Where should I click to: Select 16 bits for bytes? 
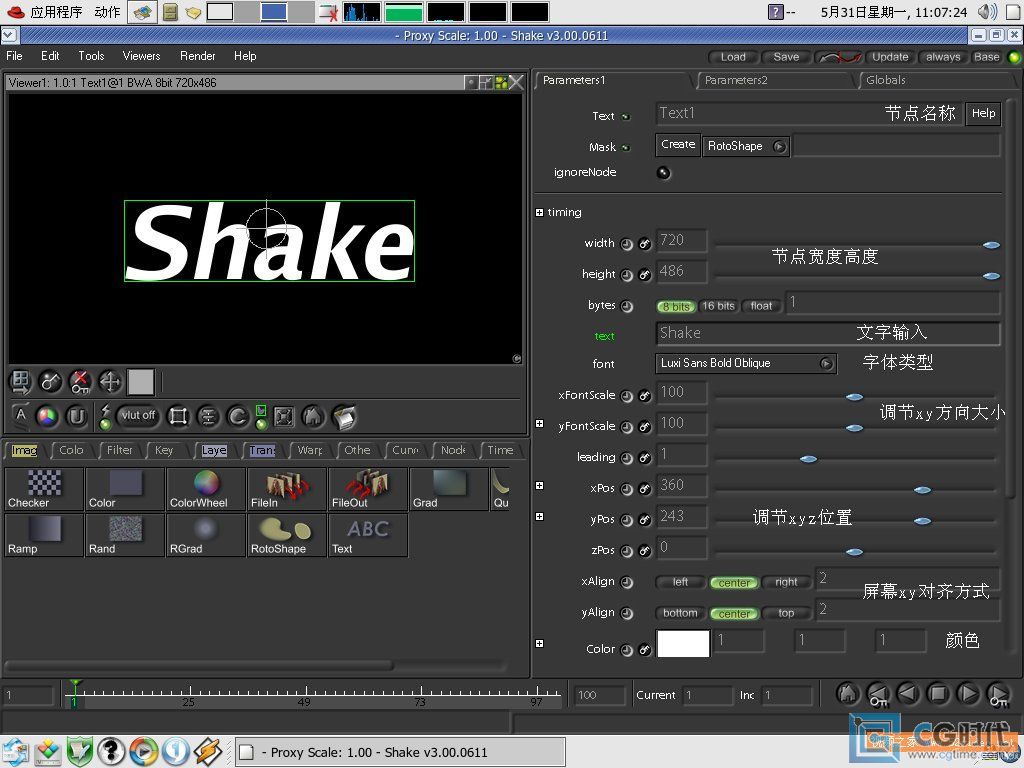(x=718, y=306)
